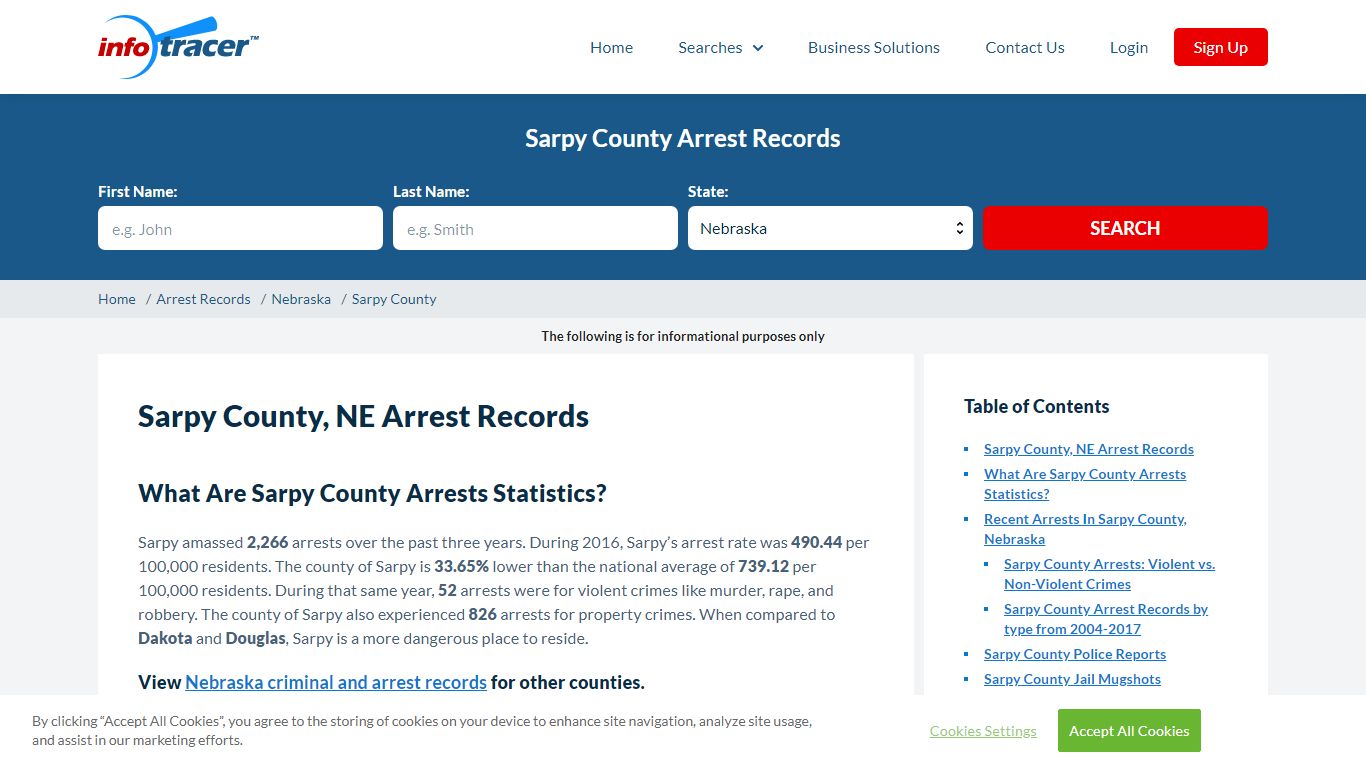
Task: Expand the Searches dropdown menu
Action: [720, 47]
